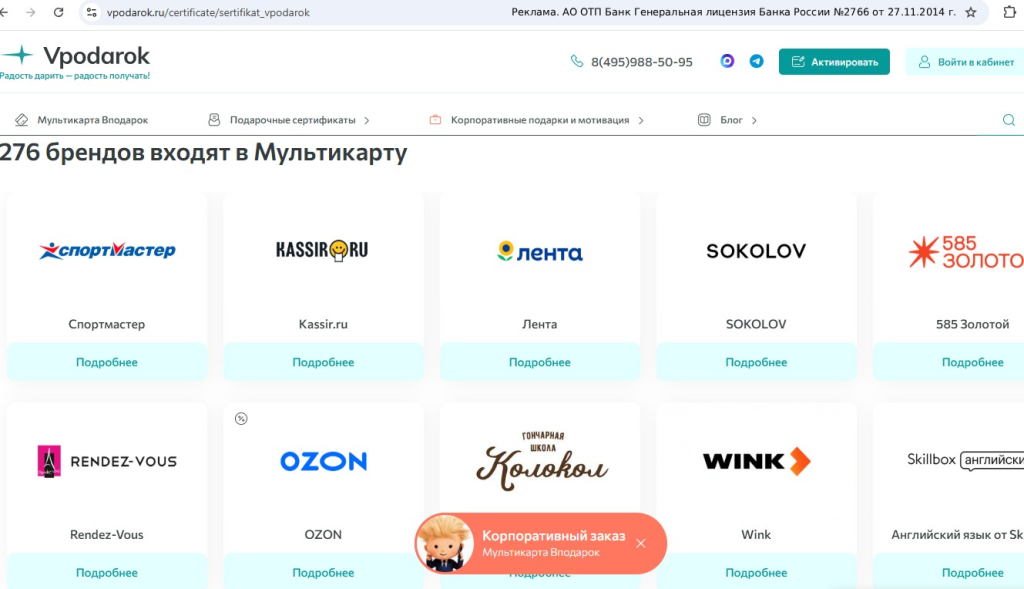Open Подробнее under Спортмастер
This screenshot has height=589, width=1024.
click(x=106, y=362)
